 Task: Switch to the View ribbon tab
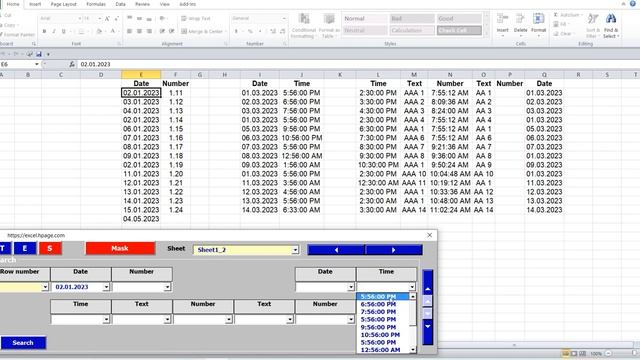[x=164, y=4]
